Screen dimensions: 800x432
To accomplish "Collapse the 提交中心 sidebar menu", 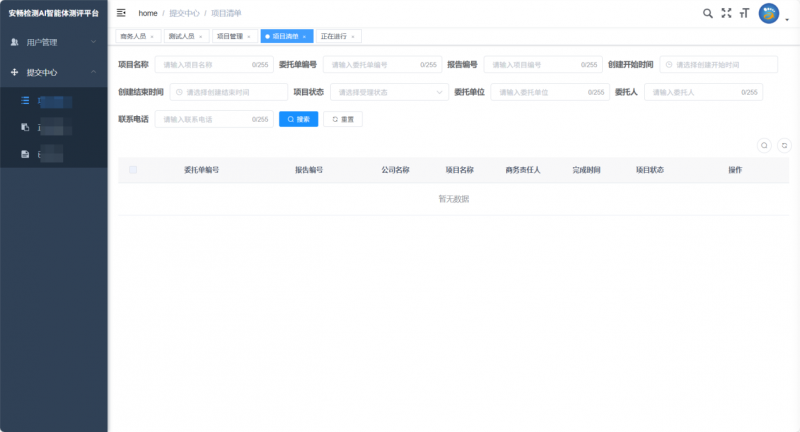I will coord(53,72).
